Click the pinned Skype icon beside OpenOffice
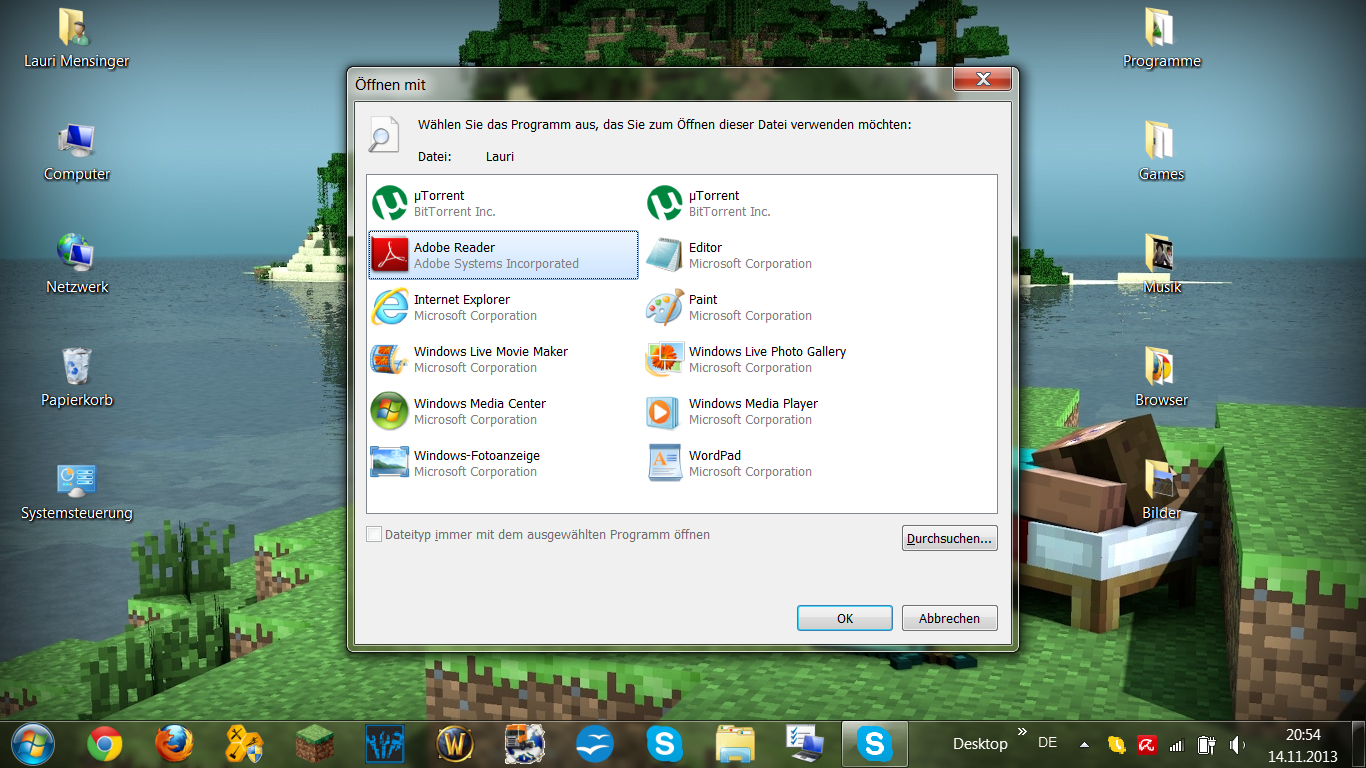The image size is (1366, 768). [664, 744]
